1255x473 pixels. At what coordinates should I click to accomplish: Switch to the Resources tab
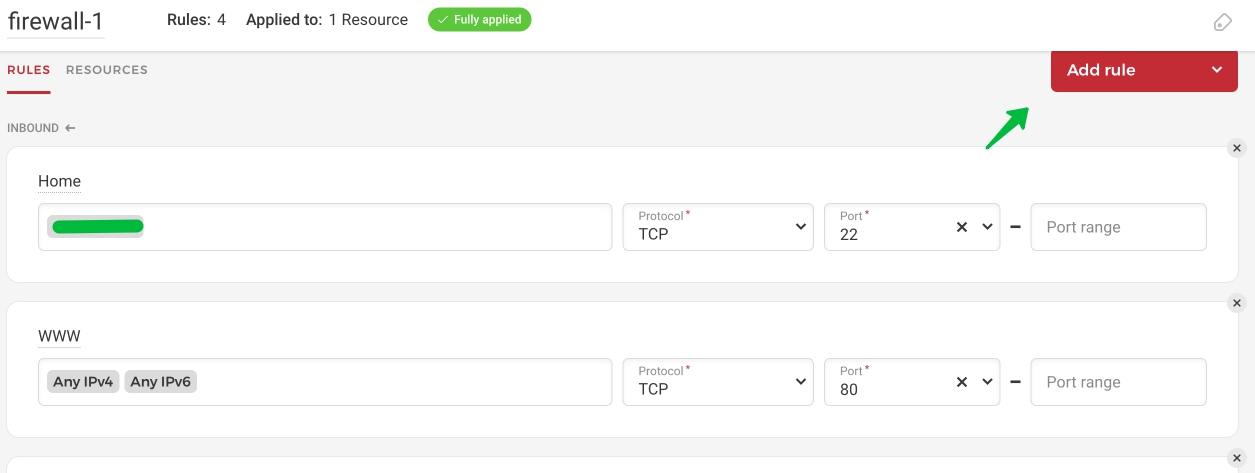107,70
